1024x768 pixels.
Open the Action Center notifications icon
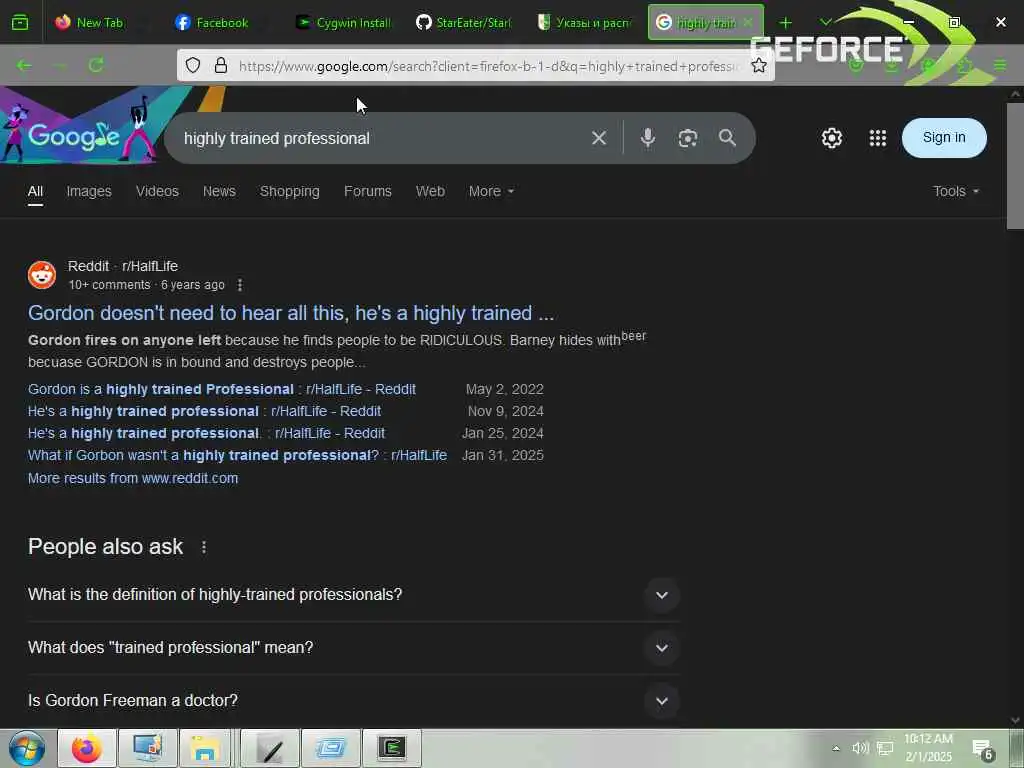pyautogui.click(x=983, y=749)
